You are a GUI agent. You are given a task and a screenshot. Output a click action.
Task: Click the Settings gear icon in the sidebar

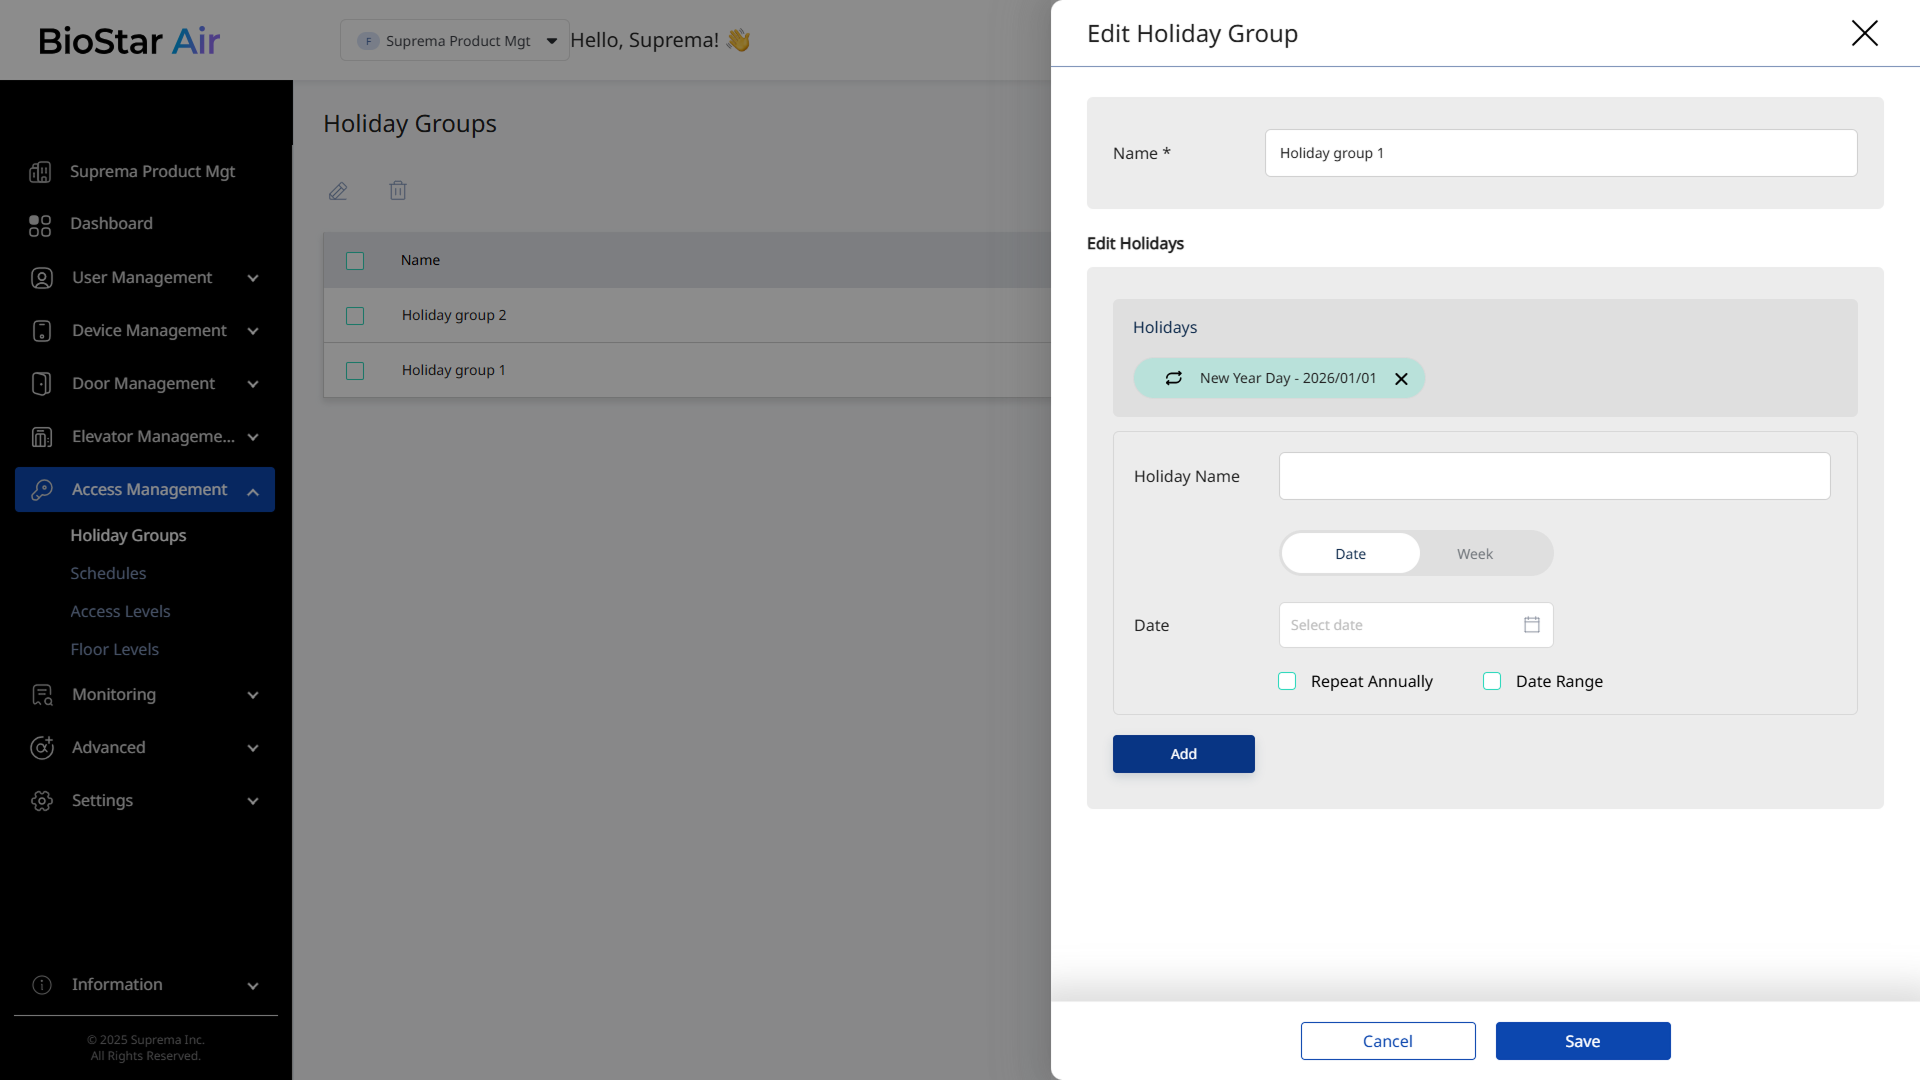pyautogui.click(x=42, y=801)
